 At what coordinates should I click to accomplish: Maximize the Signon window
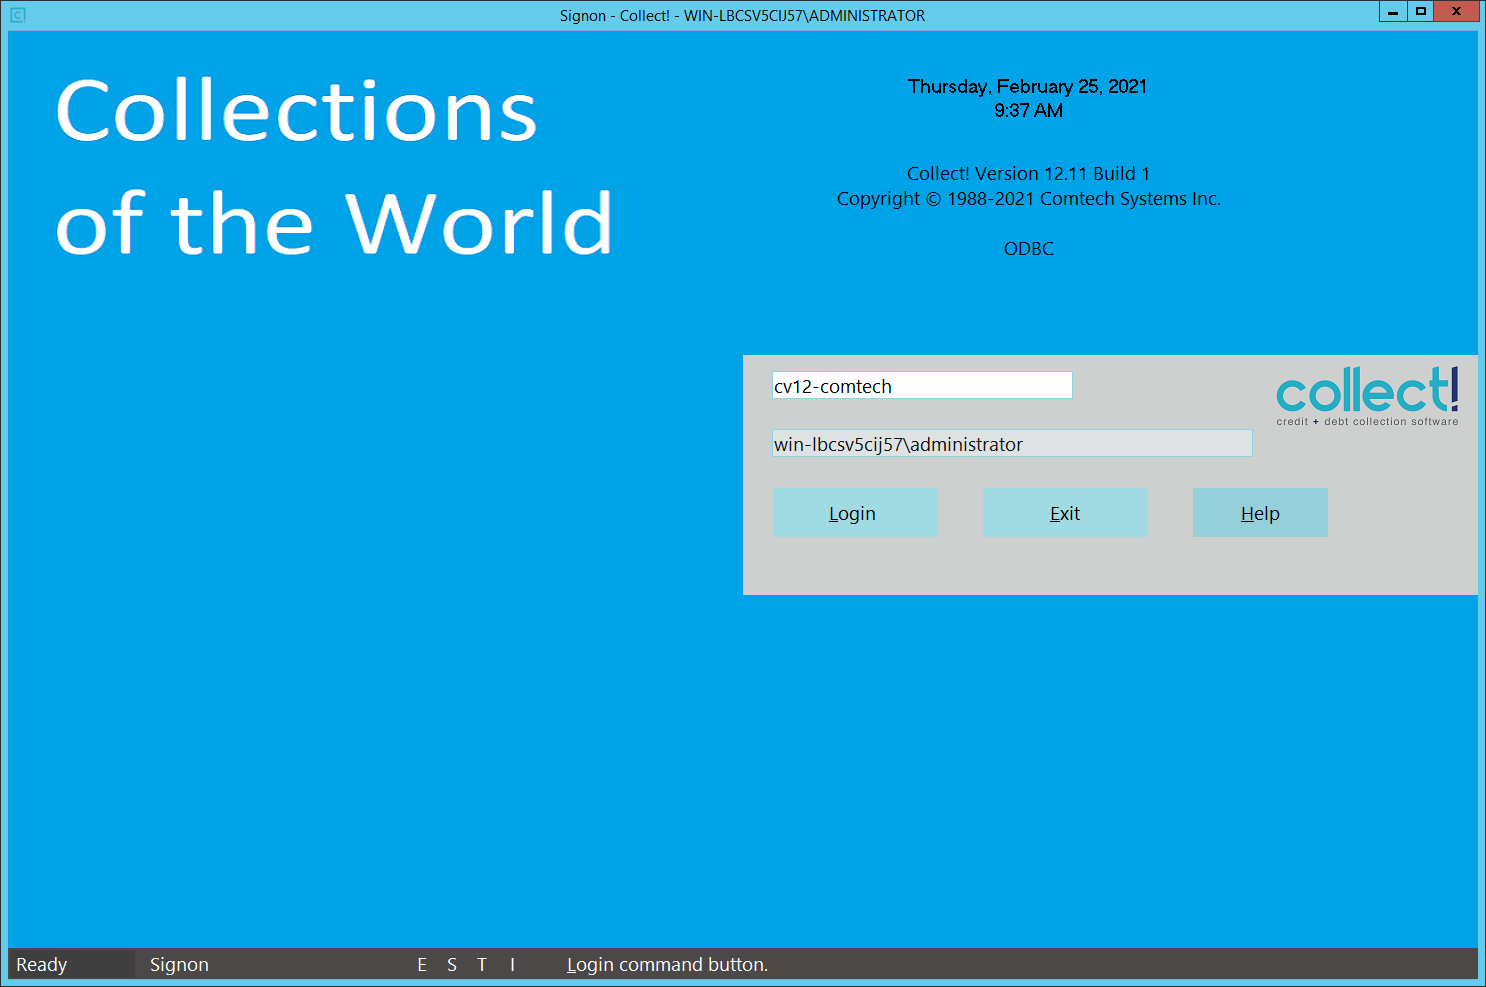pos(1420,12)
